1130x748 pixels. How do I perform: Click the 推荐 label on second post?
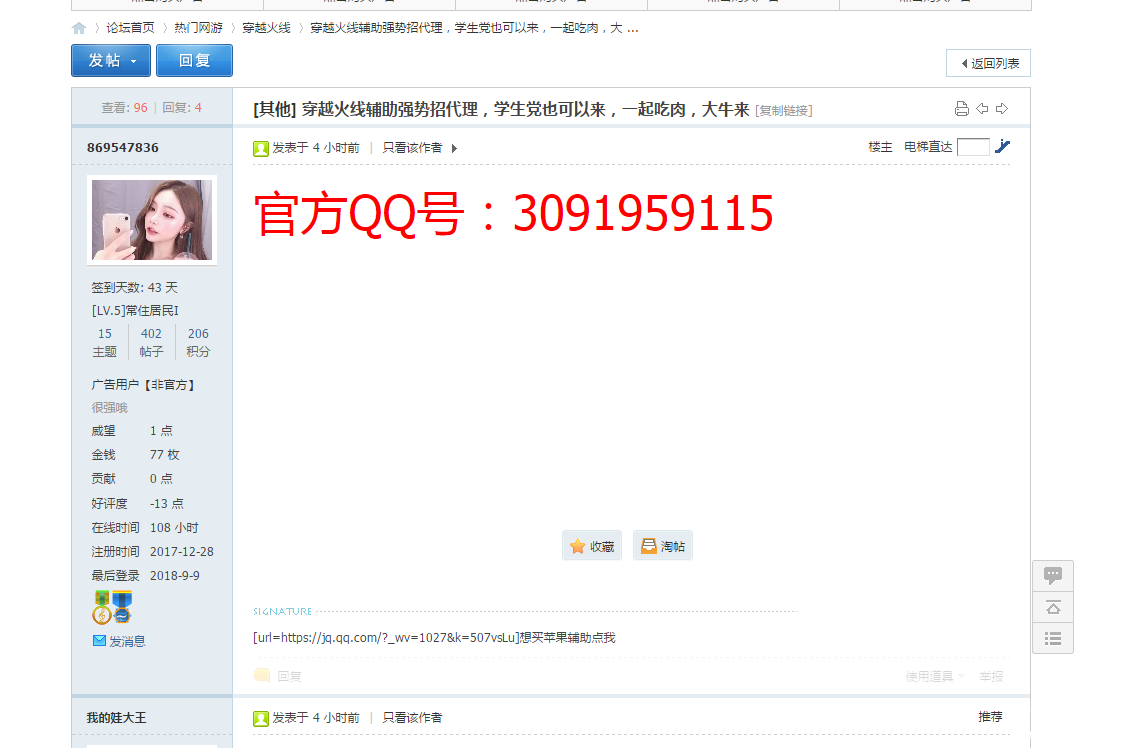990,717
